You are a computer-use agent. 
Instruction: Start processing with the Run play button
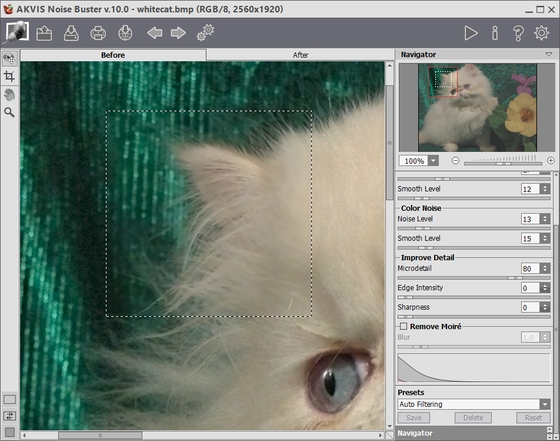click(471, 33)
